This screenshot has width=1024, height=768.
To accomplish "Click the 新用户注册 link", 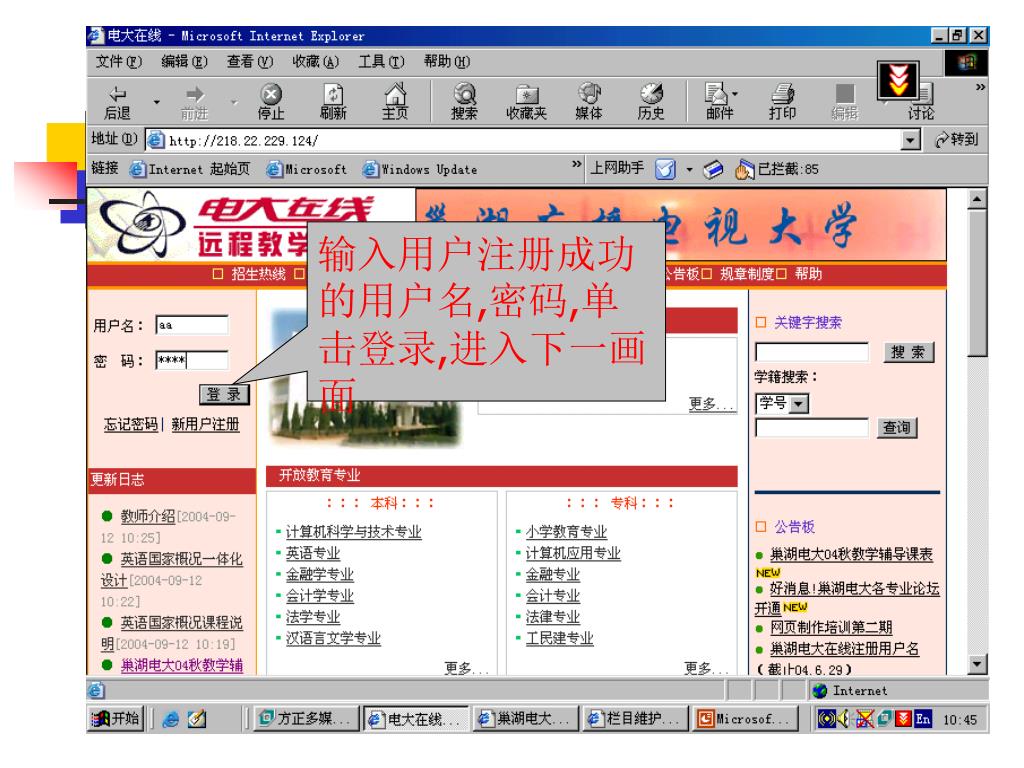I will (205, 424).
